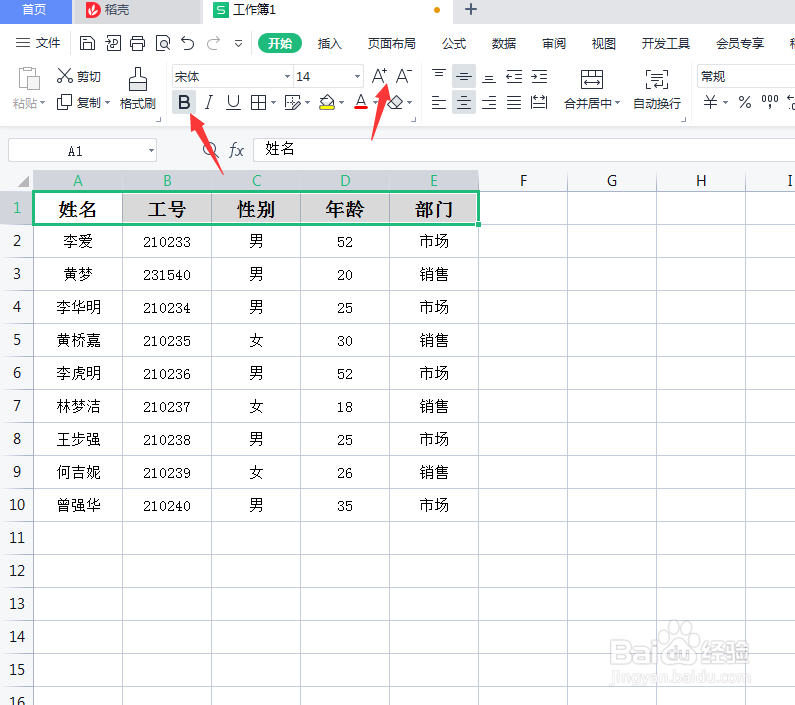
Task: Switch to the 数据 tab
Action: click(503, 44)
